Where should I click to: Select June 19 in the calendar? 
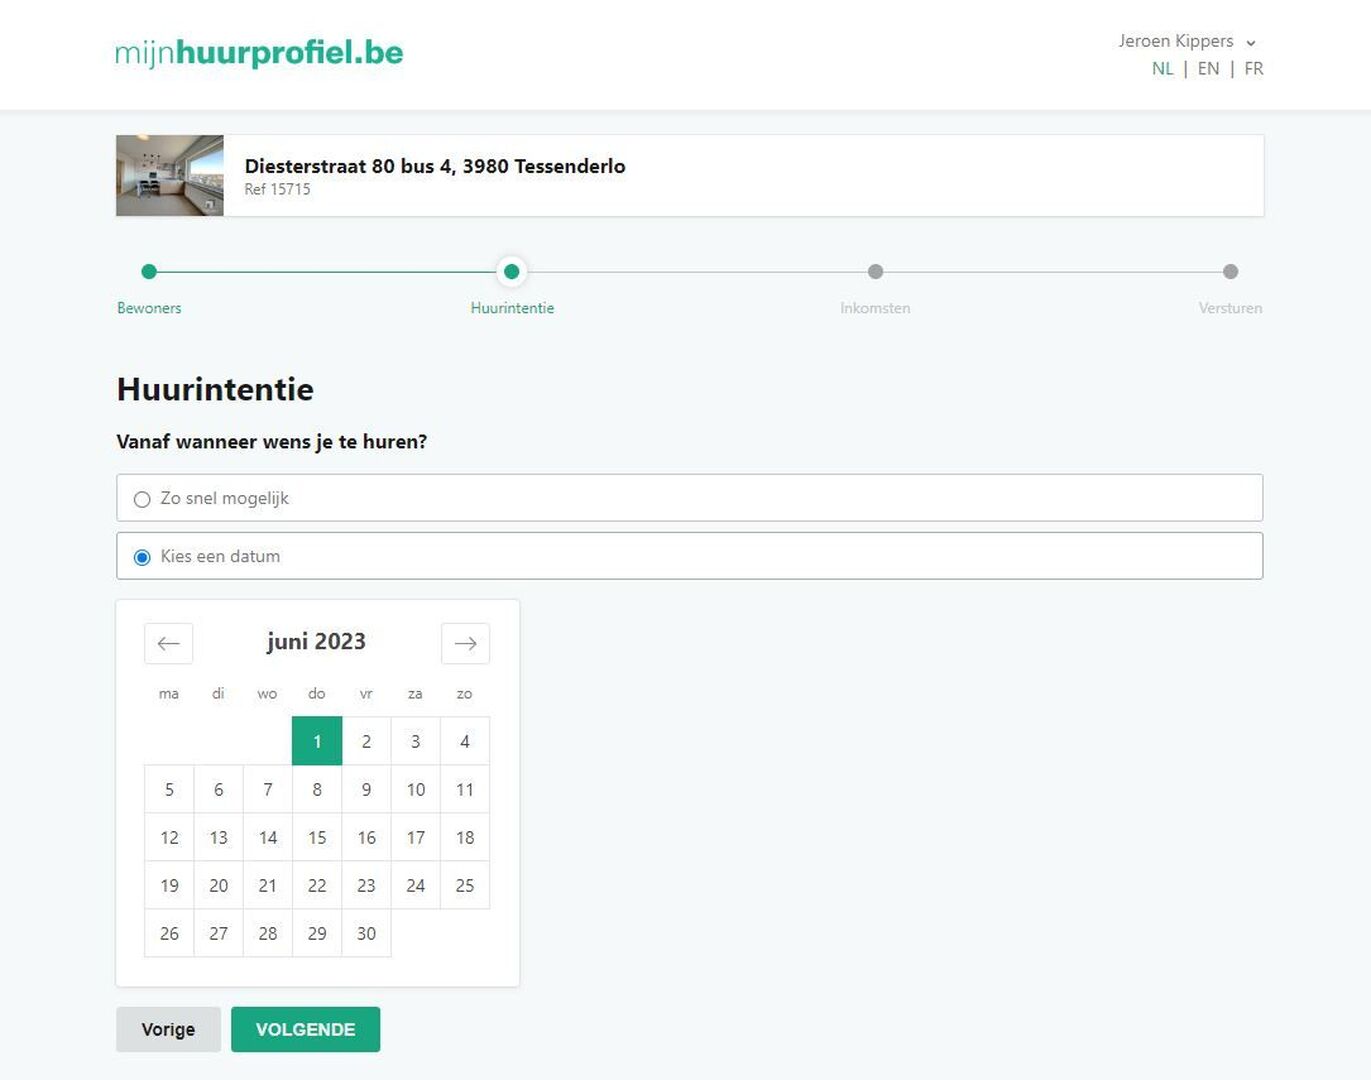click(x=169, y=885)
